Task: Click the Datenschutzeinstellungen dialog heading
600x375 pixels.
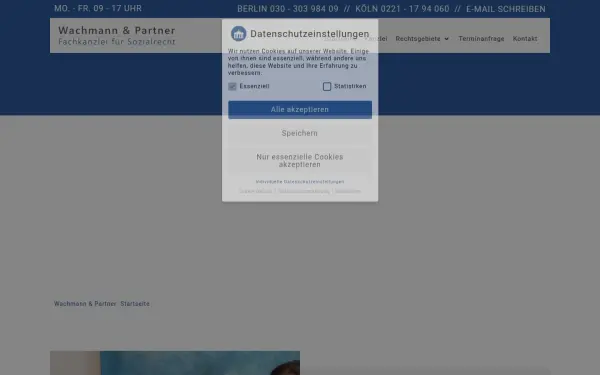Action: [310, 34]
